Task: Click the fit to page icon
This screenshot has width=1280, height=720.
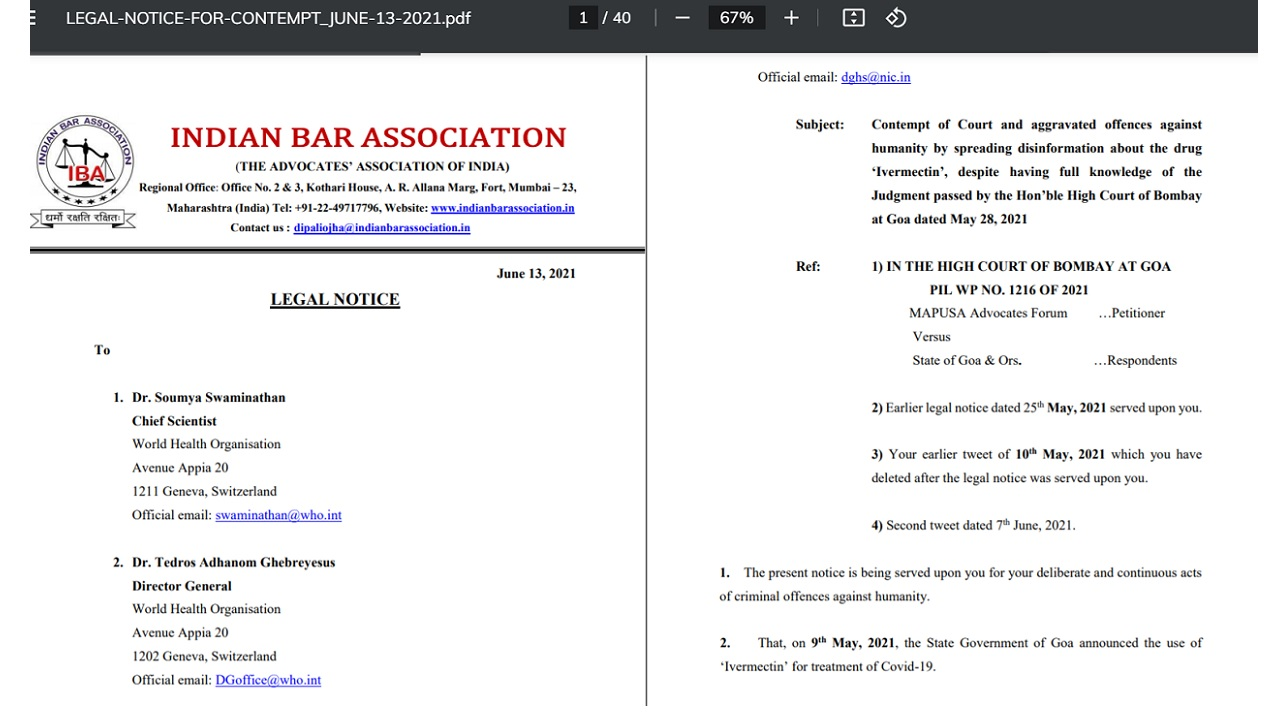Action: pos(853,18)
